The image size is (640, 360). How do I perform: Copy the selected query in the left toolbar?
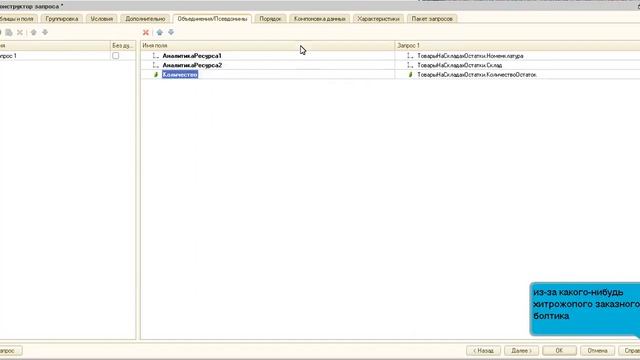[9, 32]
